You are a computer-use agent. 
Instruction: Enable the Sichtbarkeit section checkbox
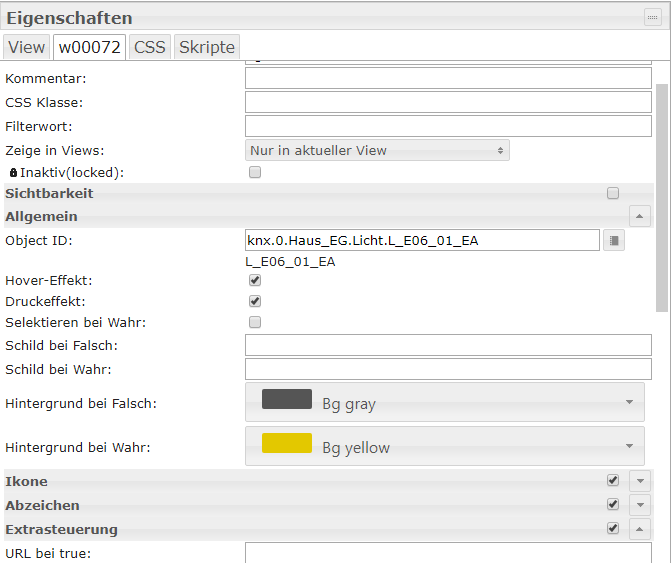click(x=613, y=193)
